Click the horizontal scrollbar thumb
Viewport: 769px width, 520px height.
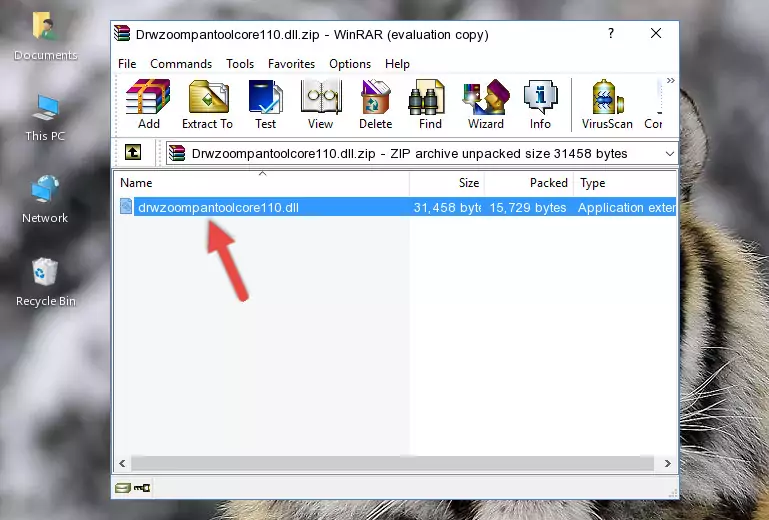tap(392, 464)
